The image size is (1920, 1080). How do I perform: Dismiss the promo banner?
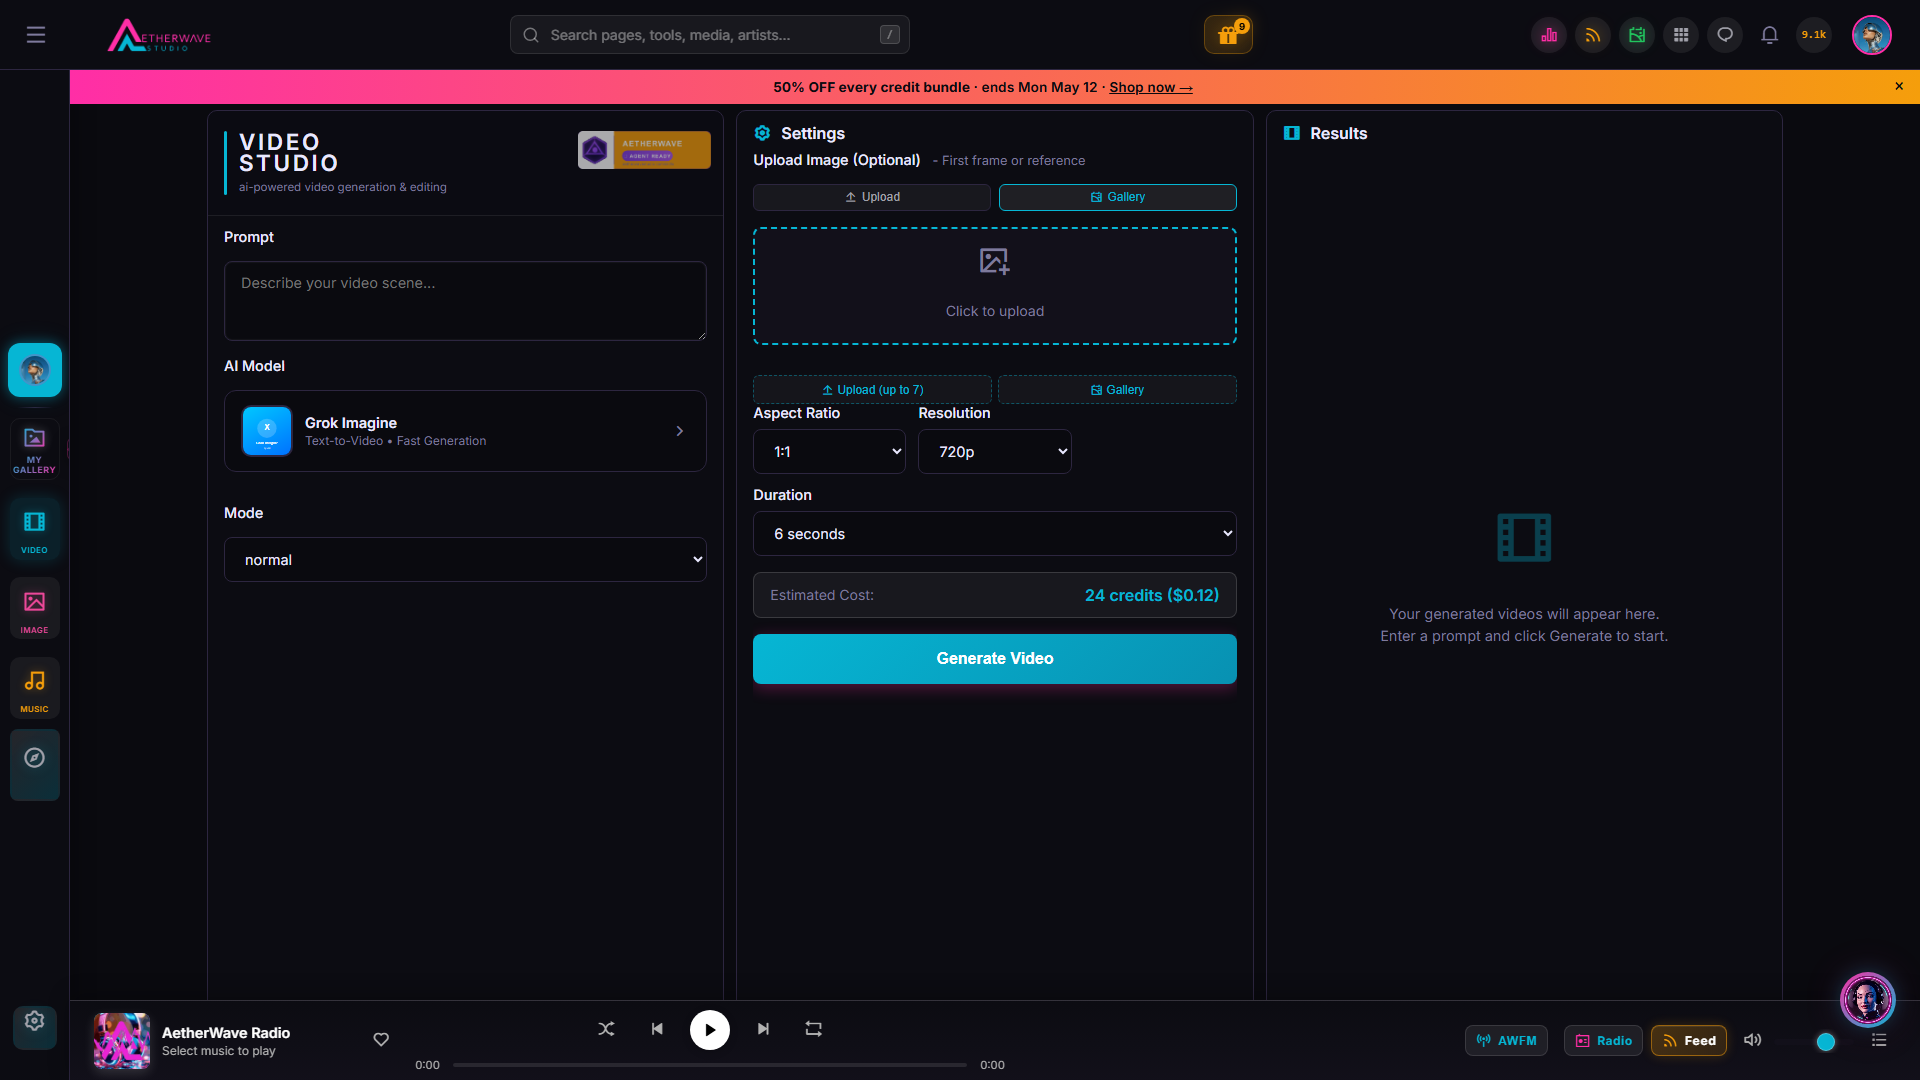point(1899,86)
